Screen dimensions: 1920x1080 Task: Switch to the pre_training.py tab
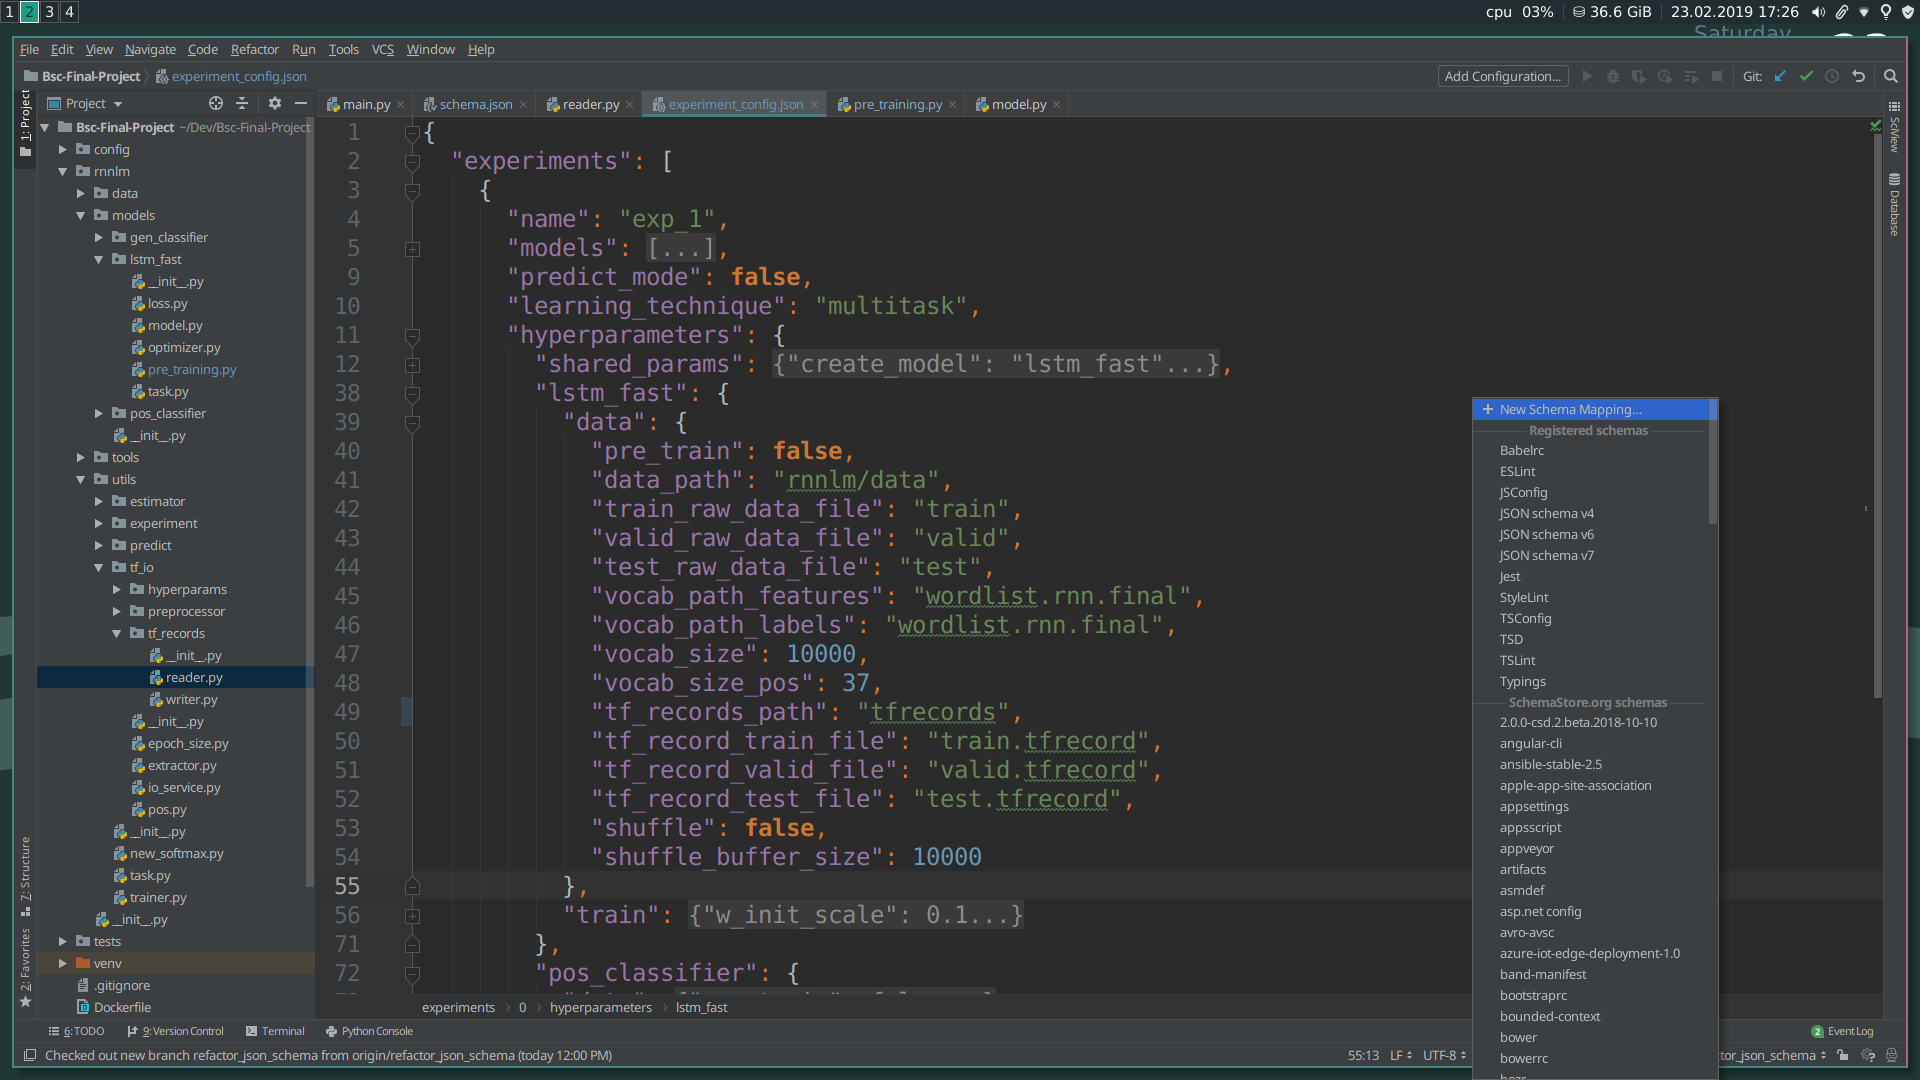tap(897, 104)
